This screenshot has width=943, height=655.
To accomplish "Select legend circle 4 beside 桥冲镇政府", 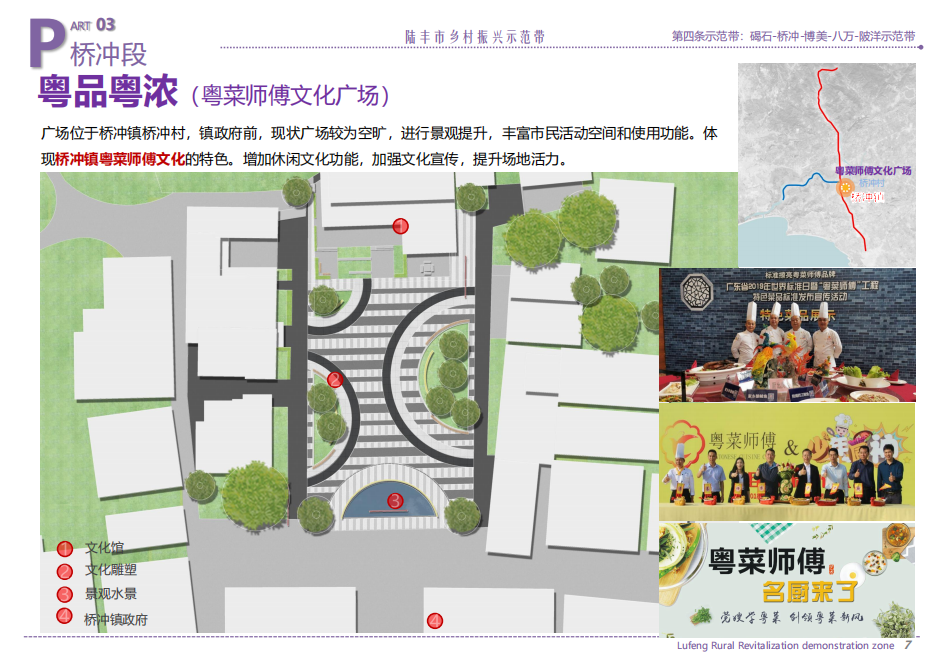I will coord(65,617).
